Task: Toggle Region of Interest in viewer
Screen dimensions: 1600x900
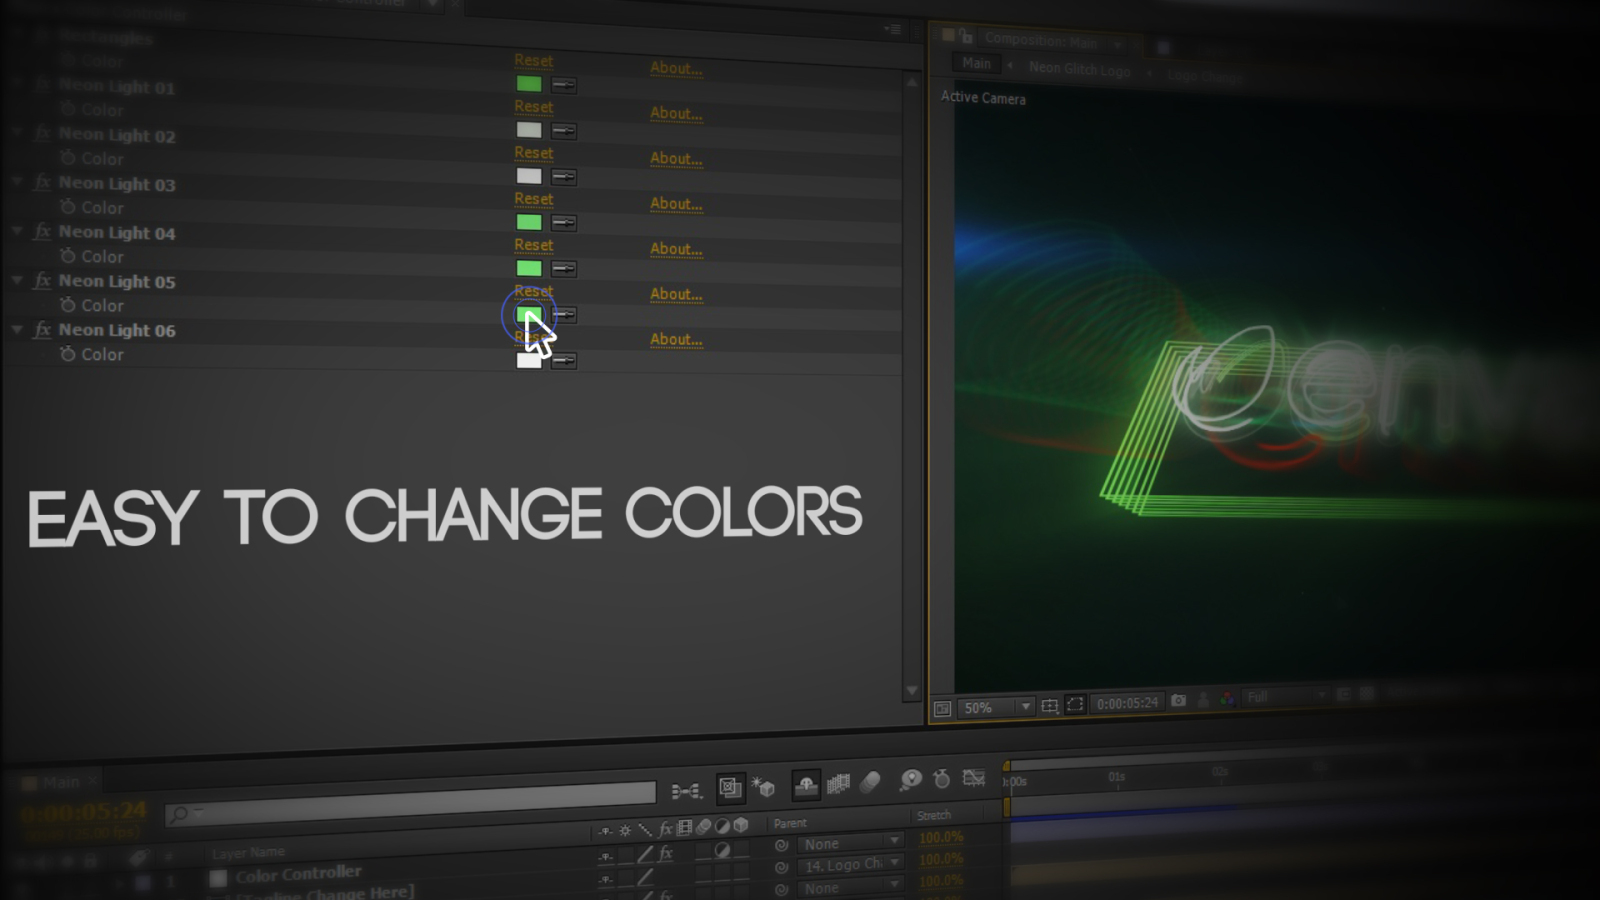Action: [x=1075, y=704]
